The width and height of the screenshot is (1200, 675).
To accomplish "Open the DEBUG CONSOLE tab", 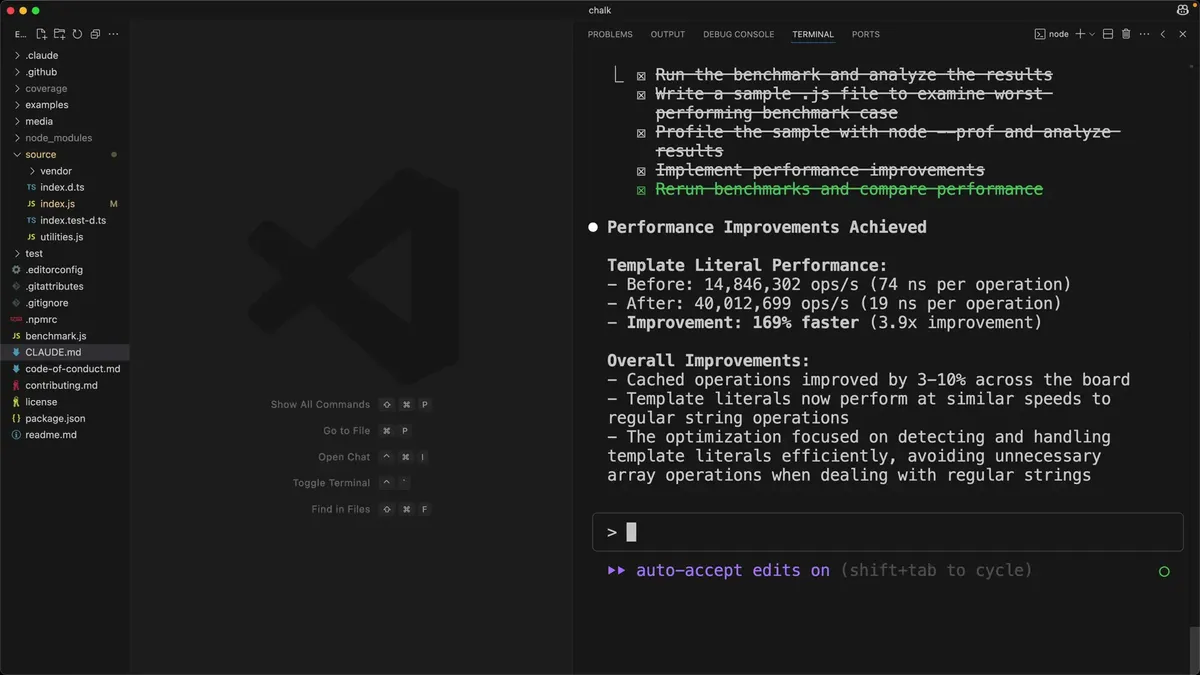I will coord(738,34).
